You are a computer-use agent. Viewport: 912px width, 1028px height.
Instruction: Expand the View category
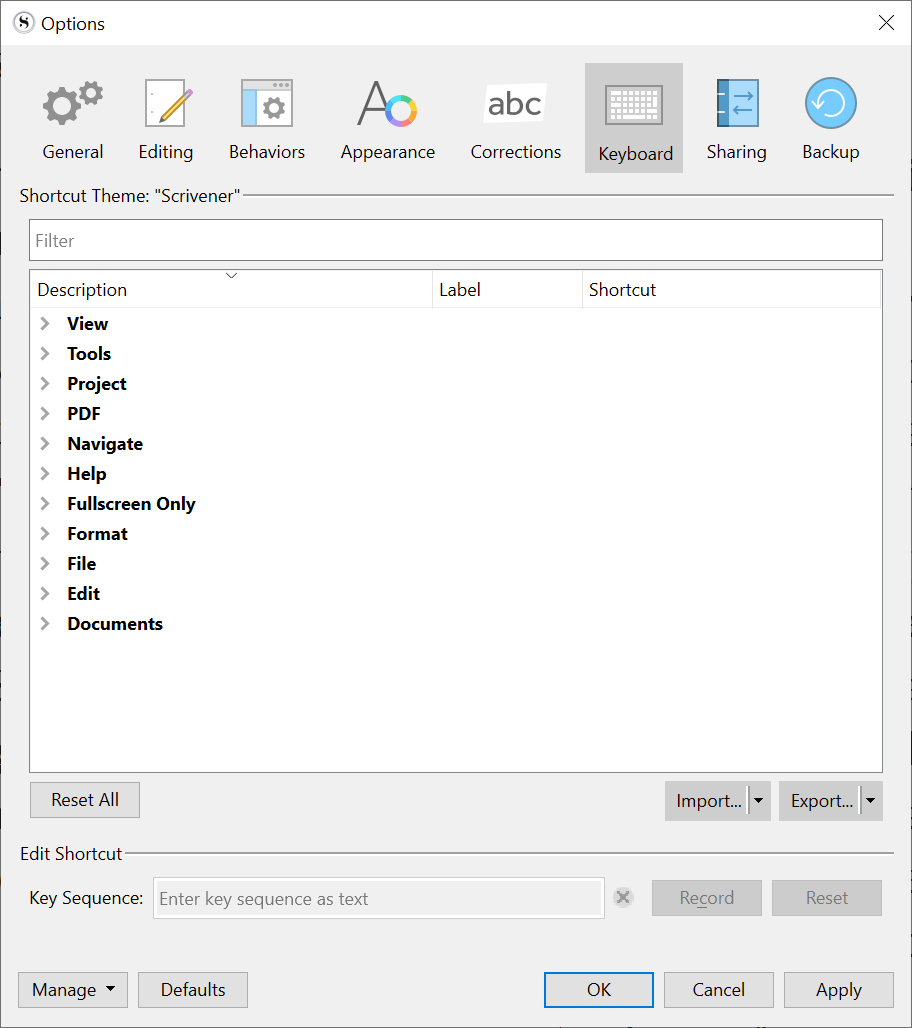coord(45,323)
